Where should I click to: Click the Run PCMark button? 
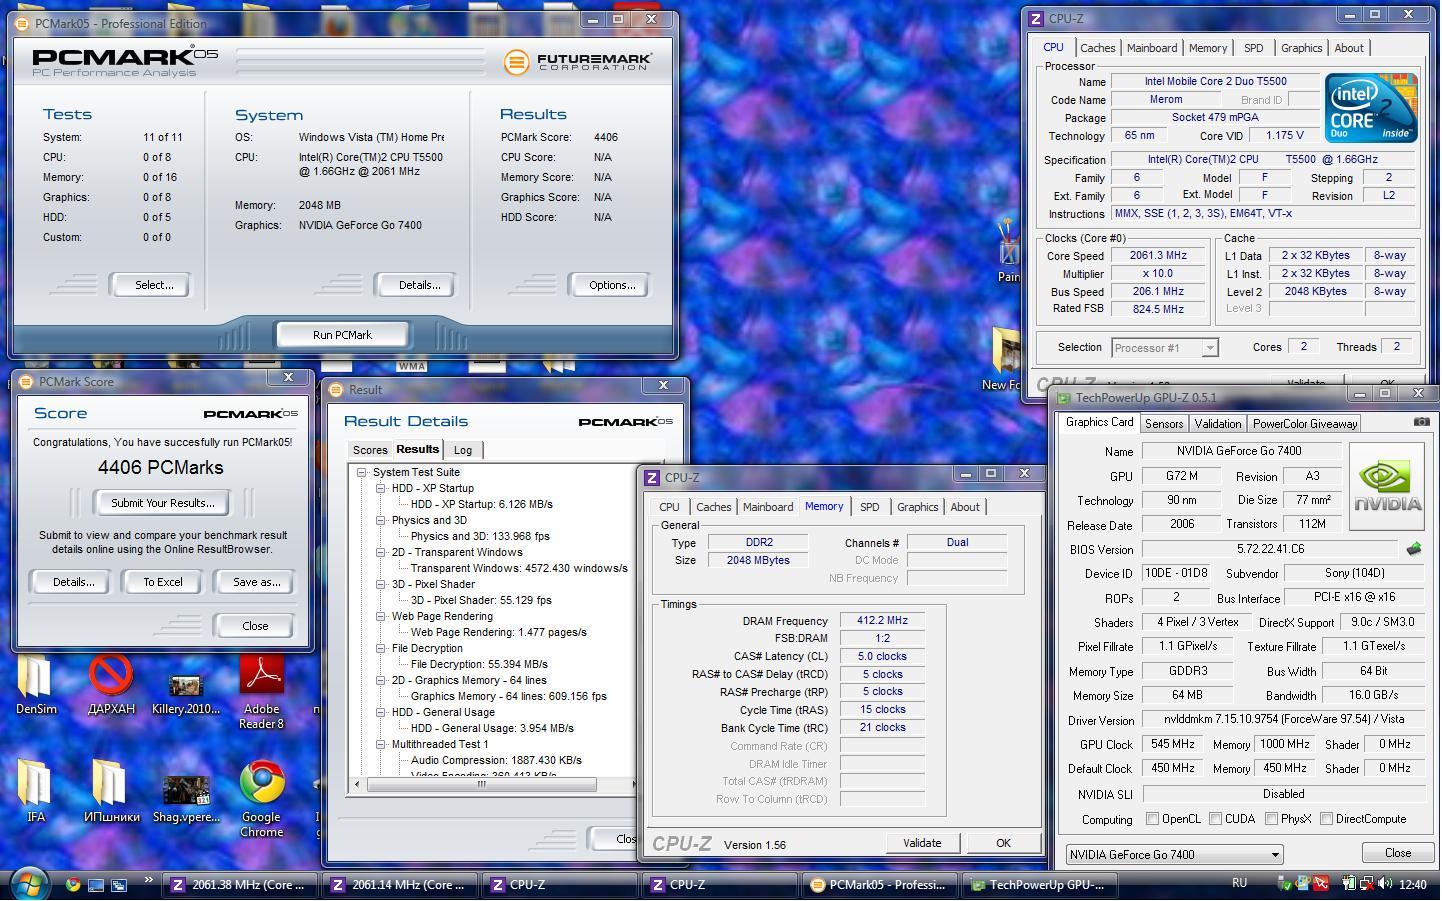click(x=342, y=335)
